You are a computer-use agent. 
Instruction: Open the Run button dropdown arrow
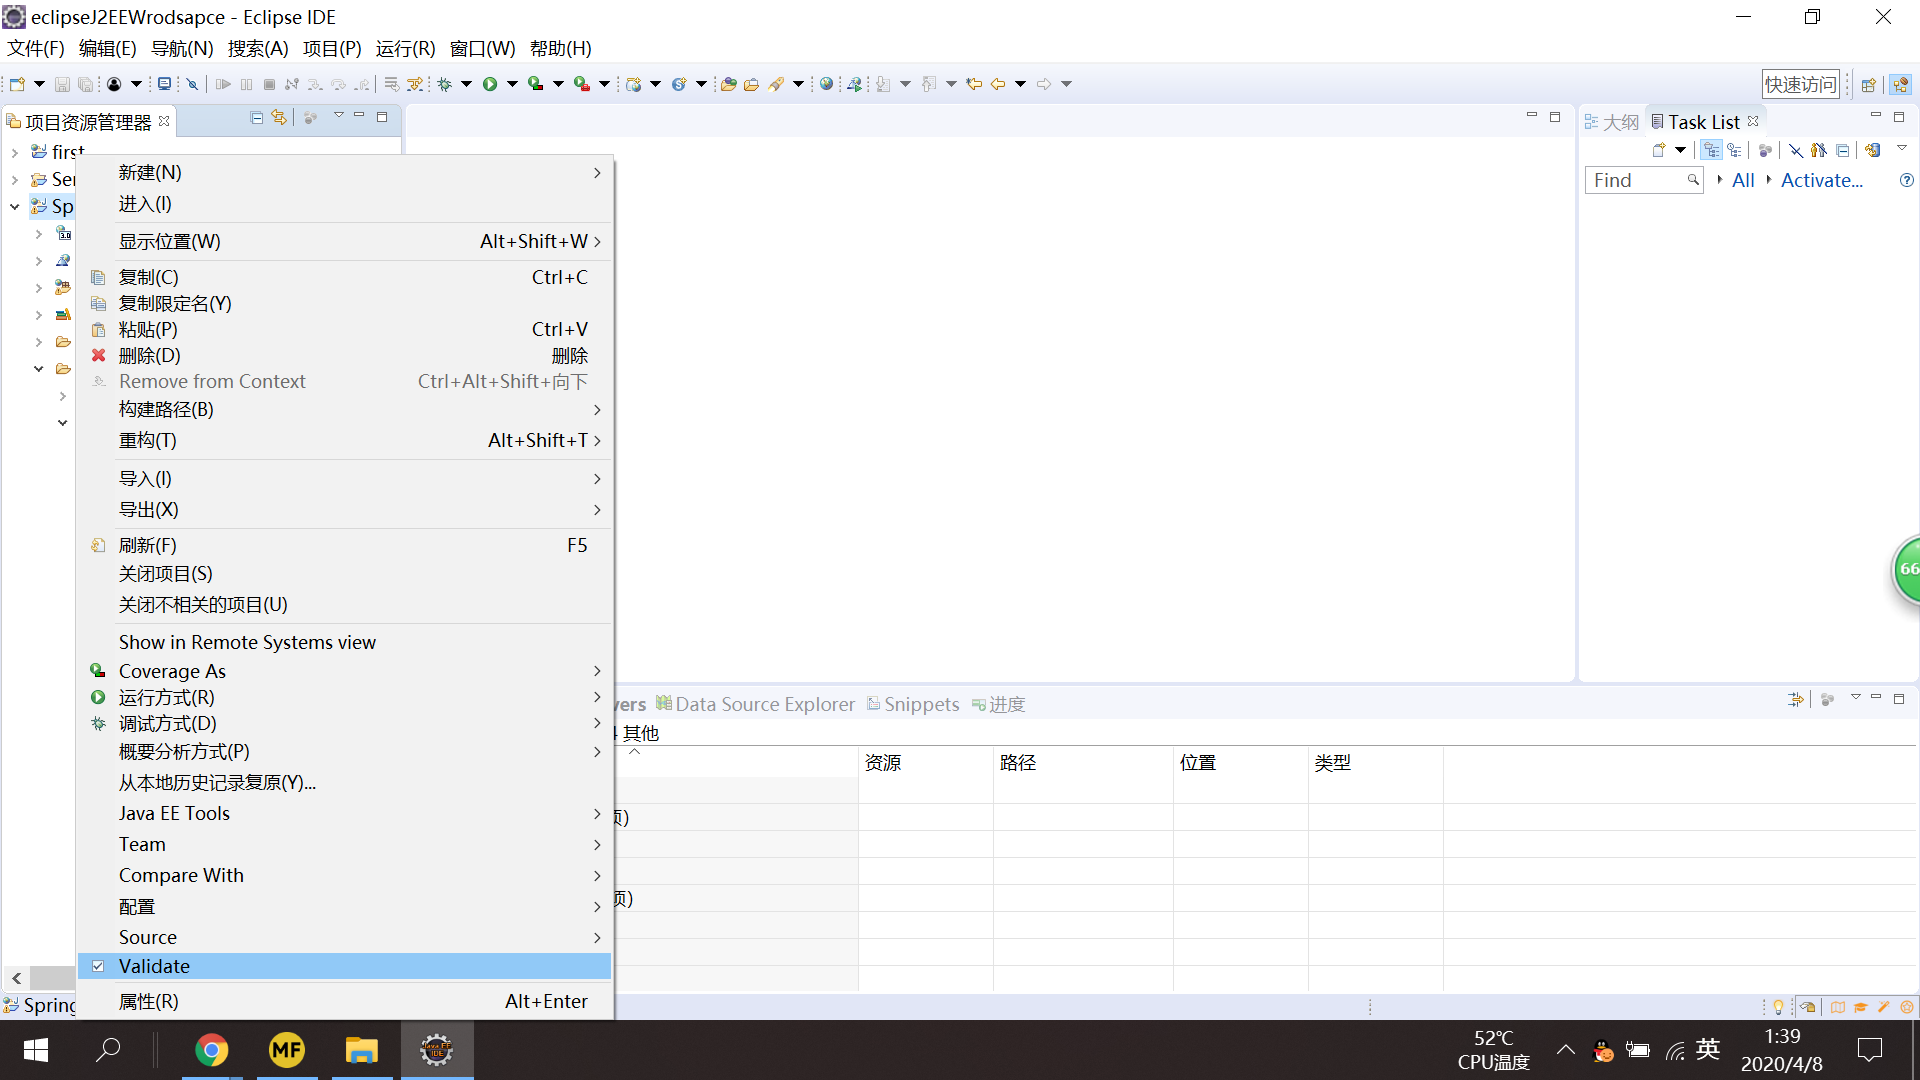(512, 84)
